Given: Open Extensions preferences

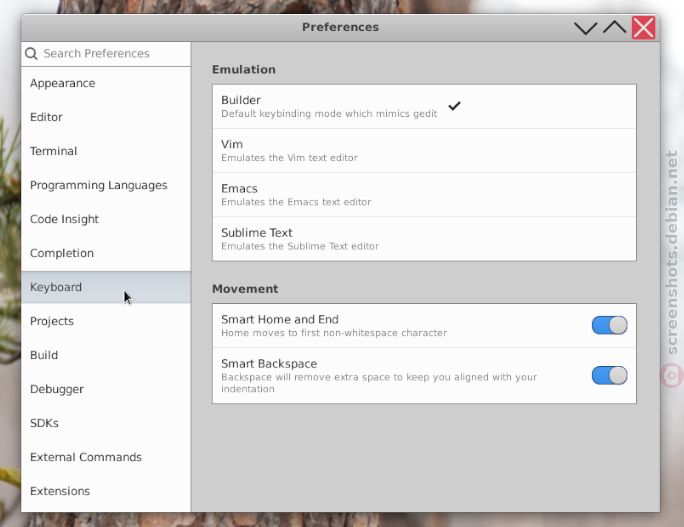Looking at the screenshot, I should tap(106, 492).
